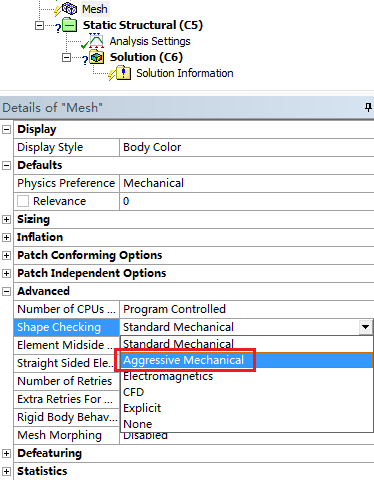Image resolution: width=374 pixels, height=480 pixels.
Task: Select Straight Sided Elements property label
Action: click(x=66, y=363)
